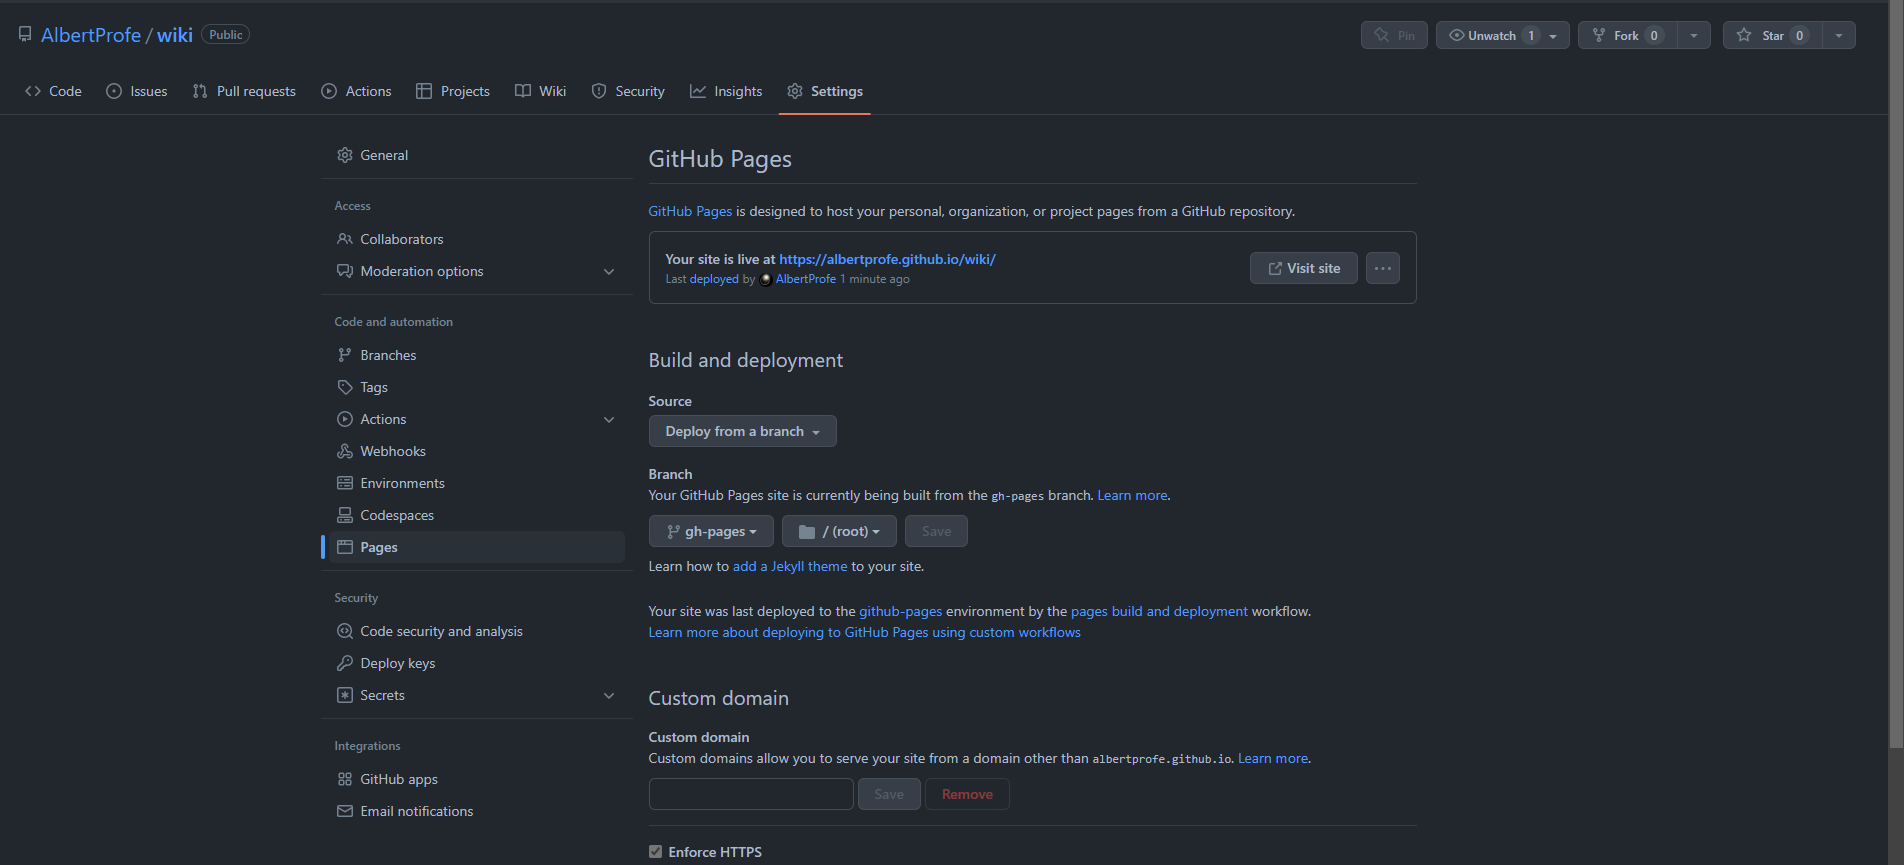Click the General gear icon in sidebar

coord(345,155)
